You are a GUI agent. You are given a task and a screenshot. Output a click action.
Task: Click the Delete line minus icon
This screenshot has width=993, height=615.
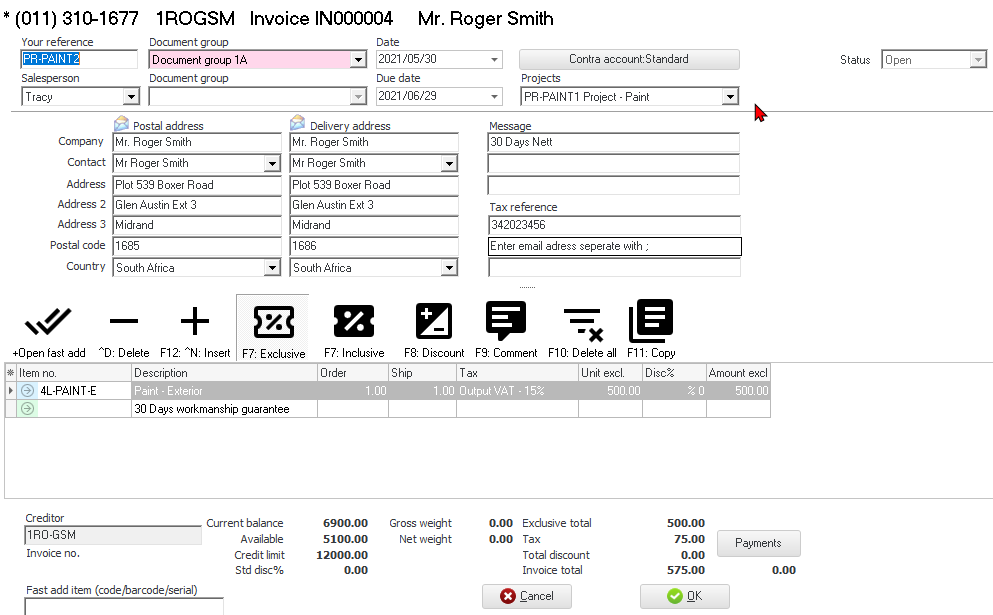pyautogui.click(x=124, y=322)
